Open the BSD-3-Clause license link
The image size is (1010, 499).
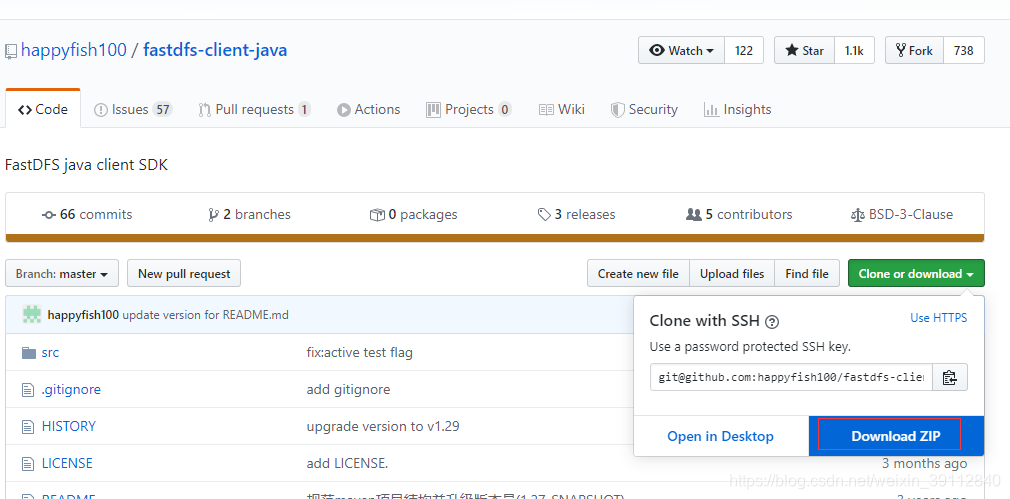coord(902,214)
